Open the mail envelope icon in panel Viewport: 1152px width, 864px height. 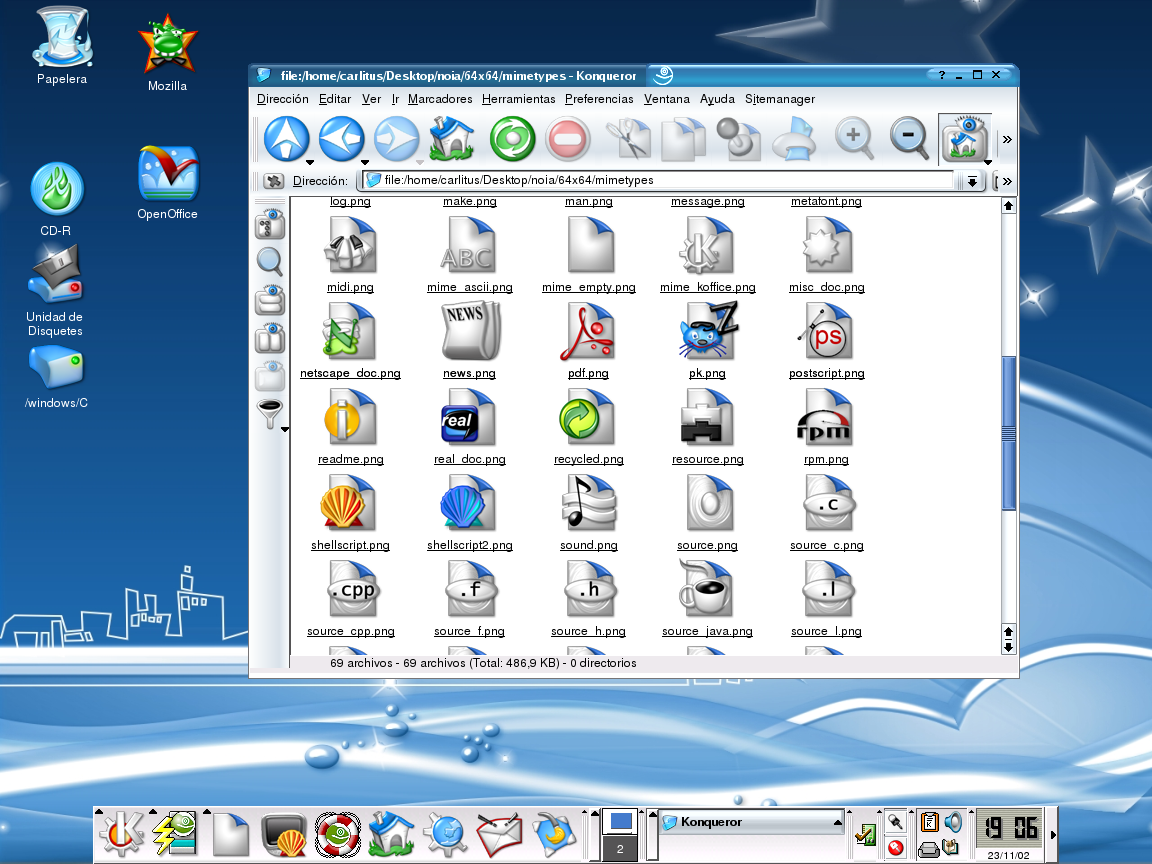coord(499,834)
